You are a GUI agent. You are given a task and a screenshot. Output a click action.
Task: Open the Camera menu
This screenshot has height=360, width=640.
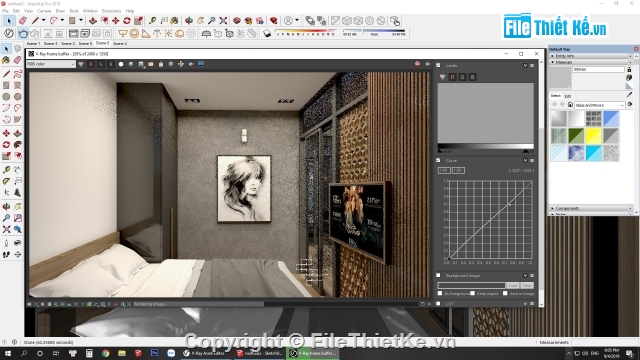tap(44, 11)
